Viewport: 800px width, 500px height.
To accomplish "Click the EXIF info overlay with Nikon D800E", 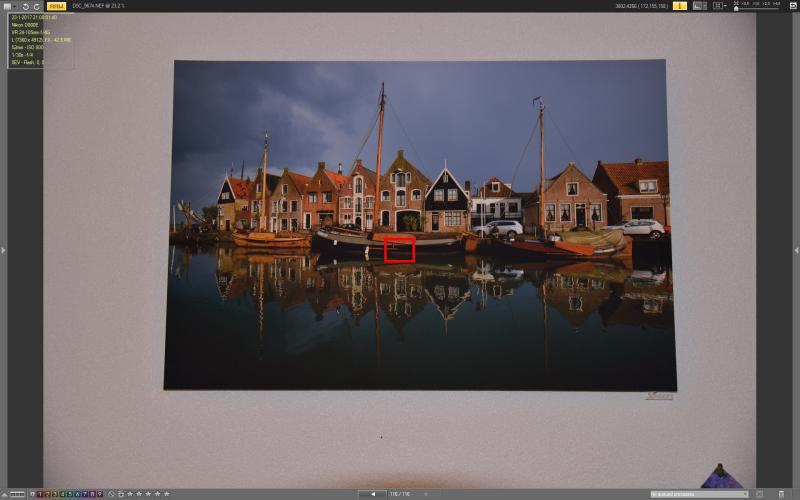I will pos(41,40).
